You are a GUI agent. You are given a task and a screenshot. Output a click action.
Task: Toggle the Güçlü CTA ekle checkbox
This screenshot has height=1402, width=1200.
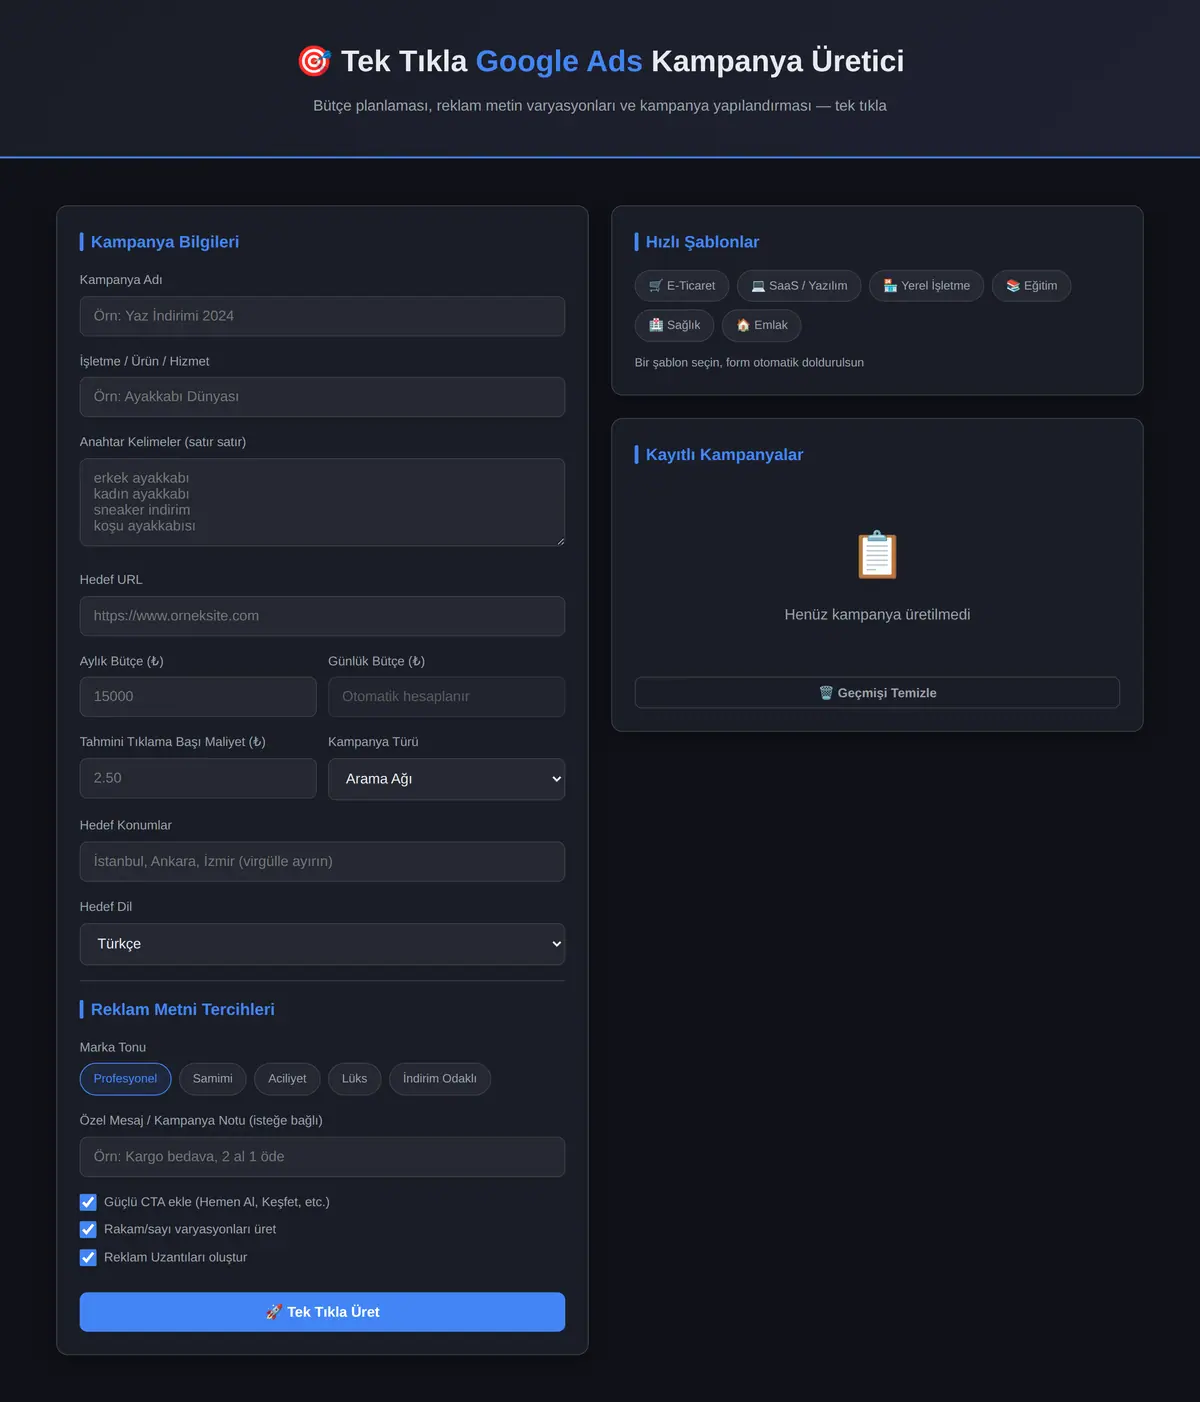click(x=88, y=1202)
